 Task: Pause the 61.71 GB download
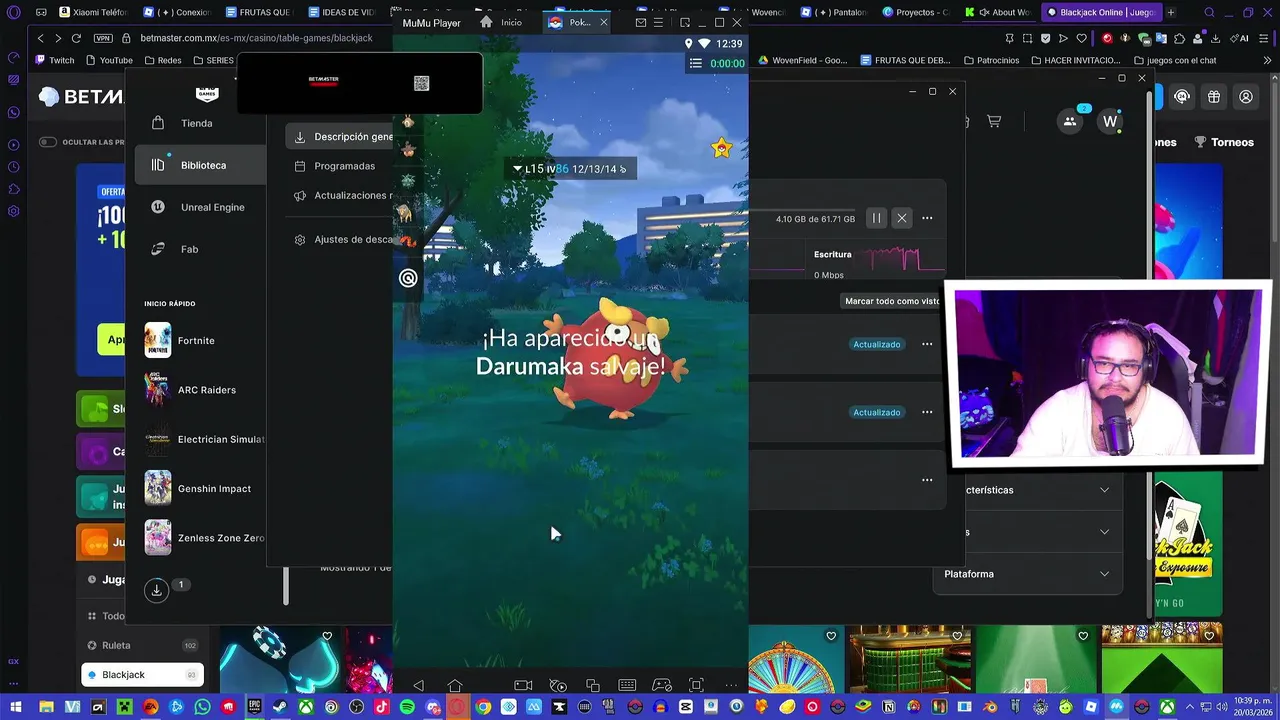tap(876, 218)
